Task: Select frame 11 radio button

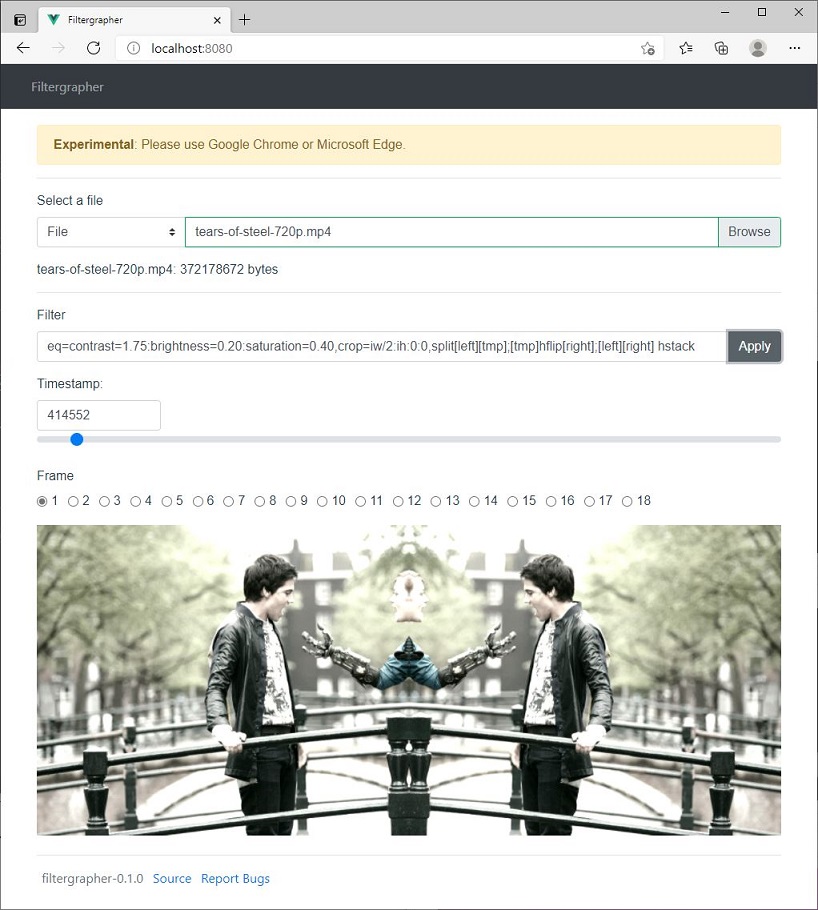Action: coord(361,501)
